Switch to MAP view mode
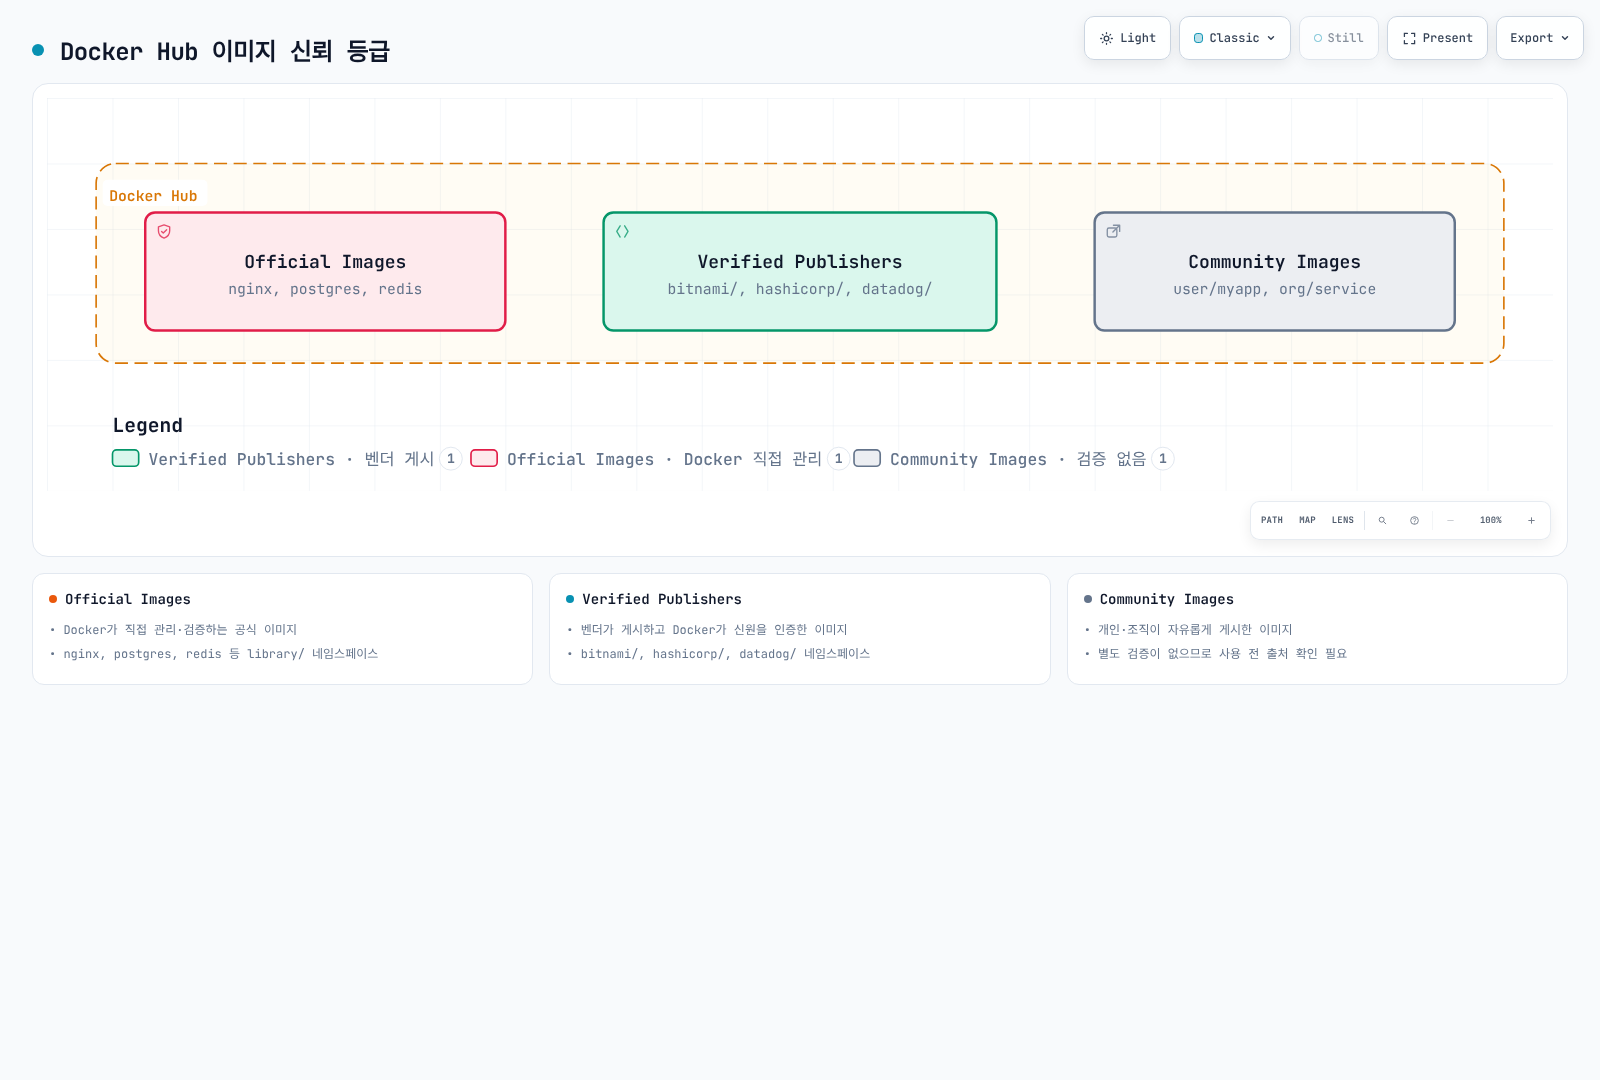 1307,520
